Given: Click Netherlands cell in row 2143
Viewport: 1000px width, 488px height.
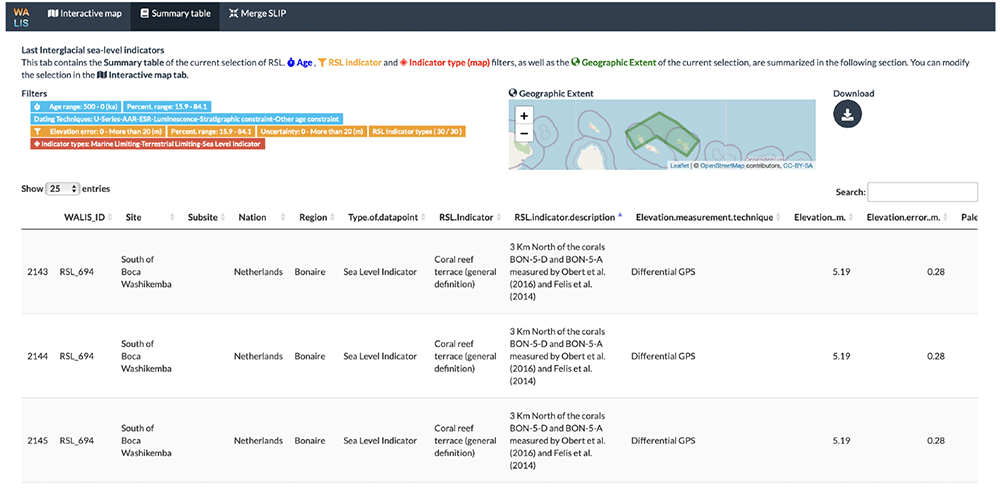Looking at the screenshot, I should tap(258, 272).
